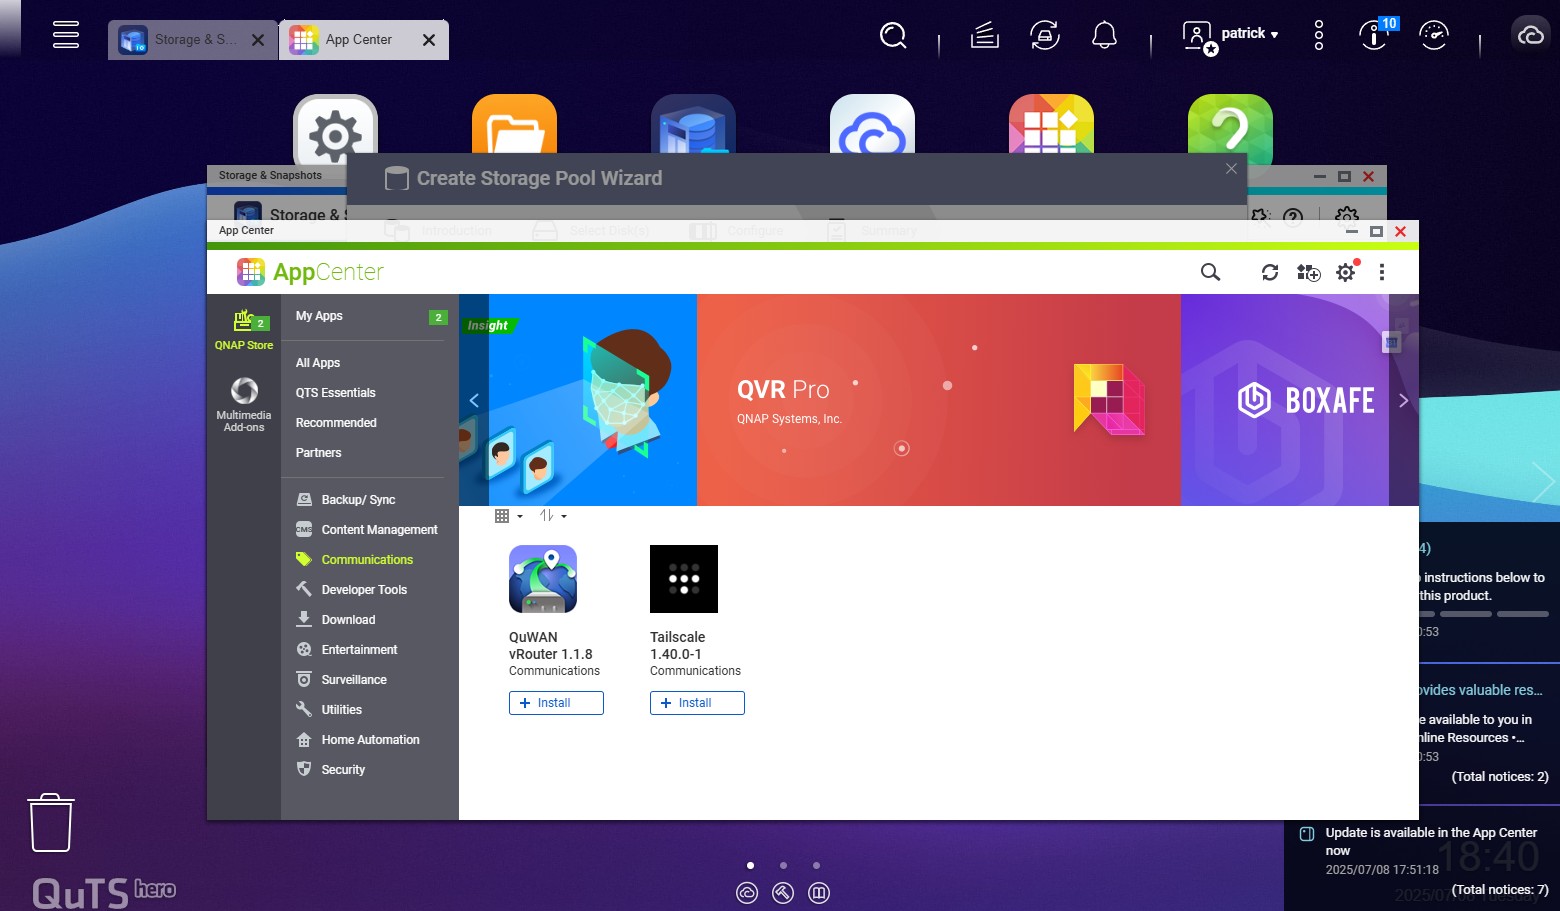Open the QTS main menu hamburger icon

(66, 34)
